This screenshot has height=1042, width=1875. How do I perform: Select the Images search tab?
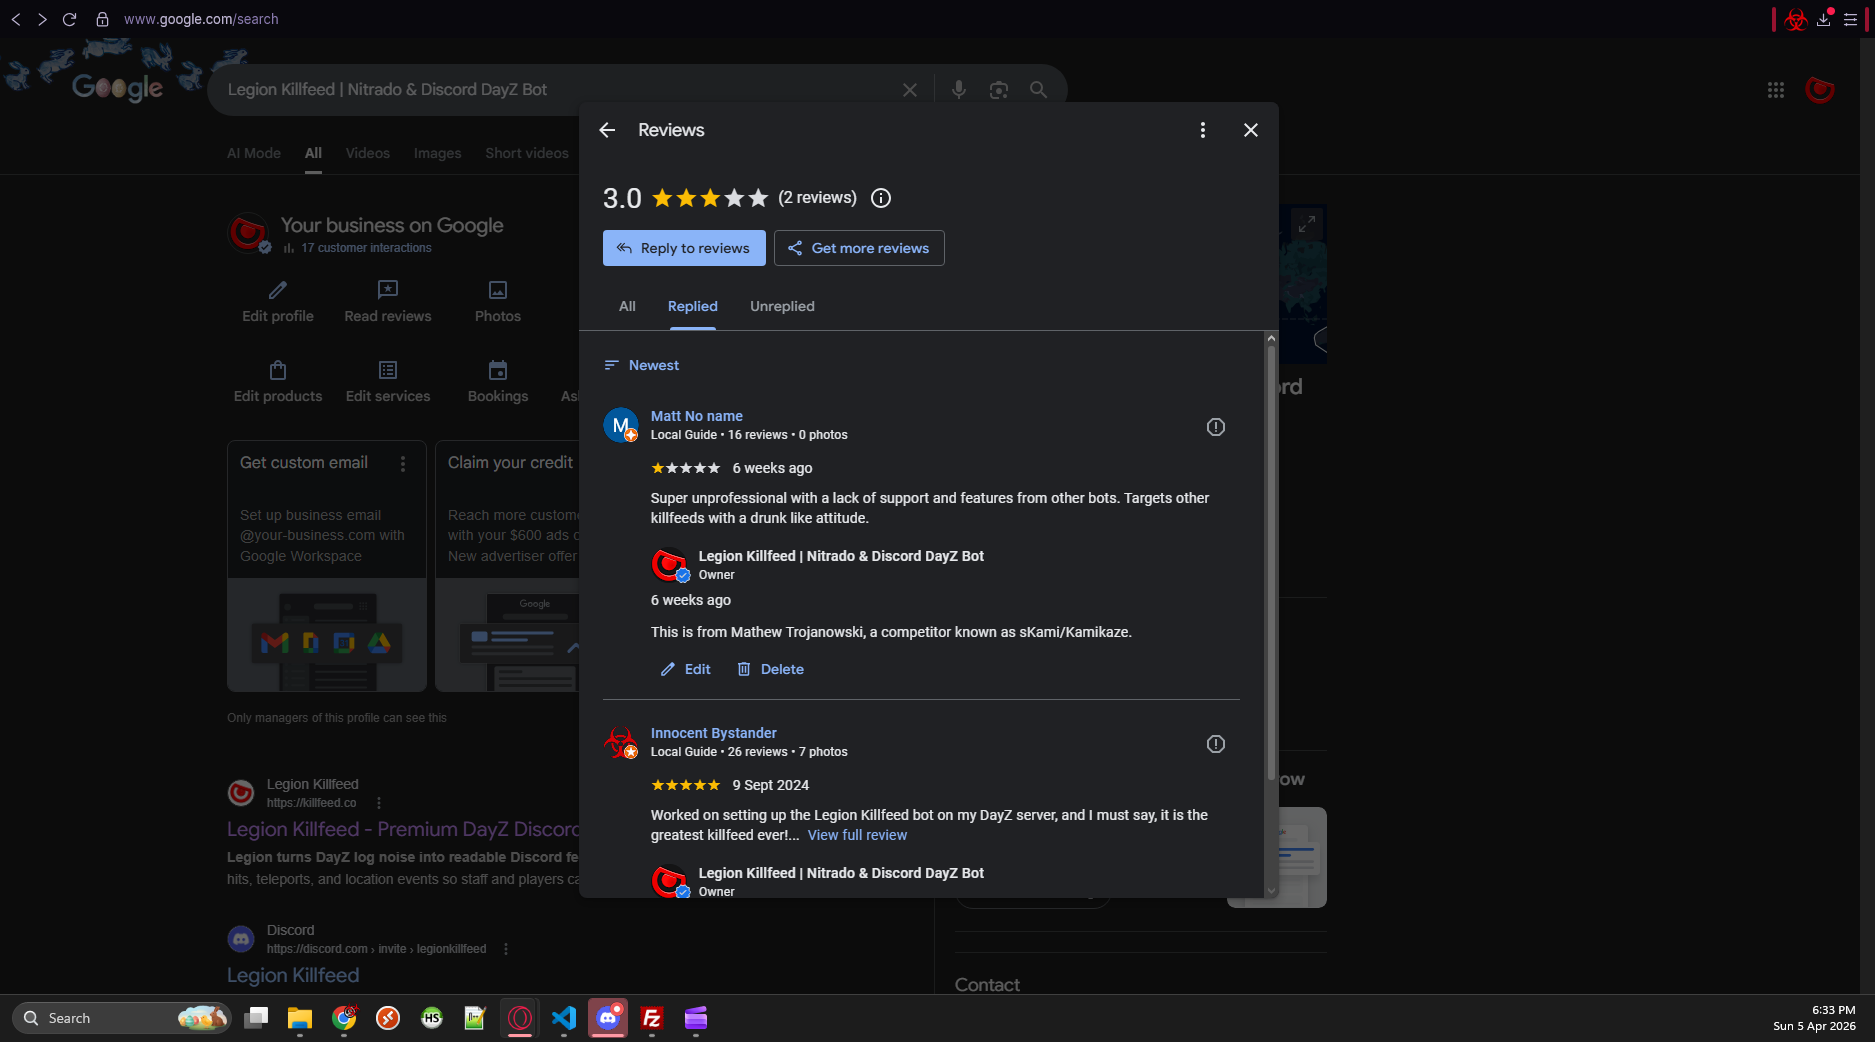coord(438,153)
